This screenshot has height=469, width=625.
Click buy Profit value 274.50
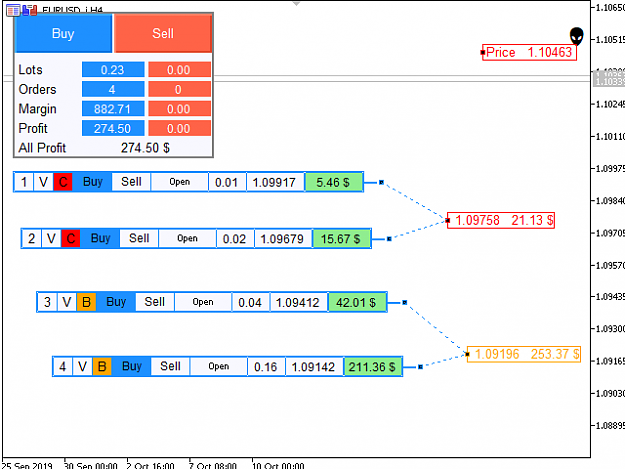[x=113, y=128]
